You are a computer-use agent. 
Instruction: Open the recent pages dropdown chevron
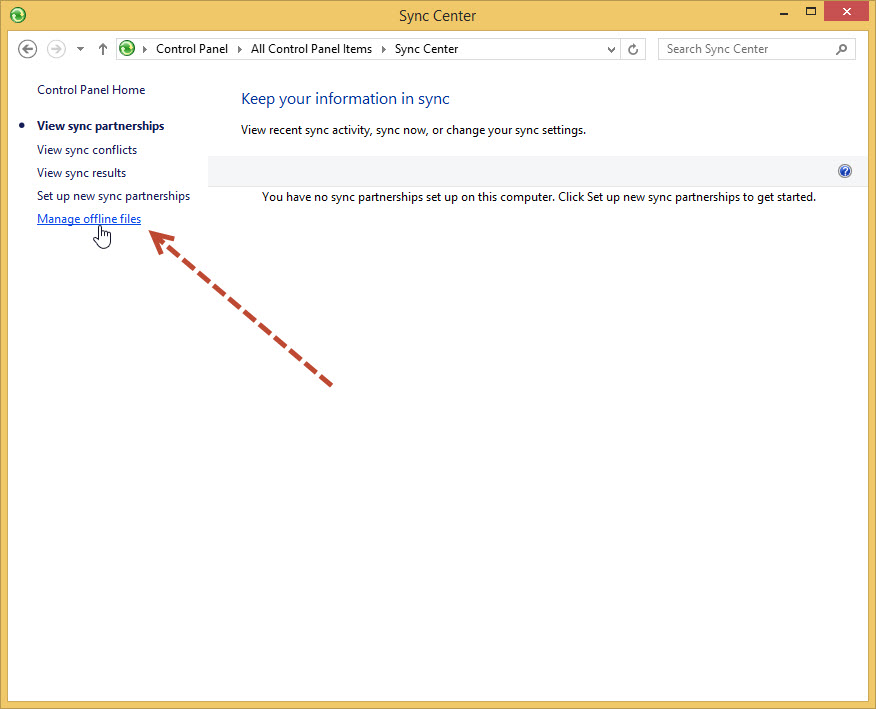tap(79, 48)
